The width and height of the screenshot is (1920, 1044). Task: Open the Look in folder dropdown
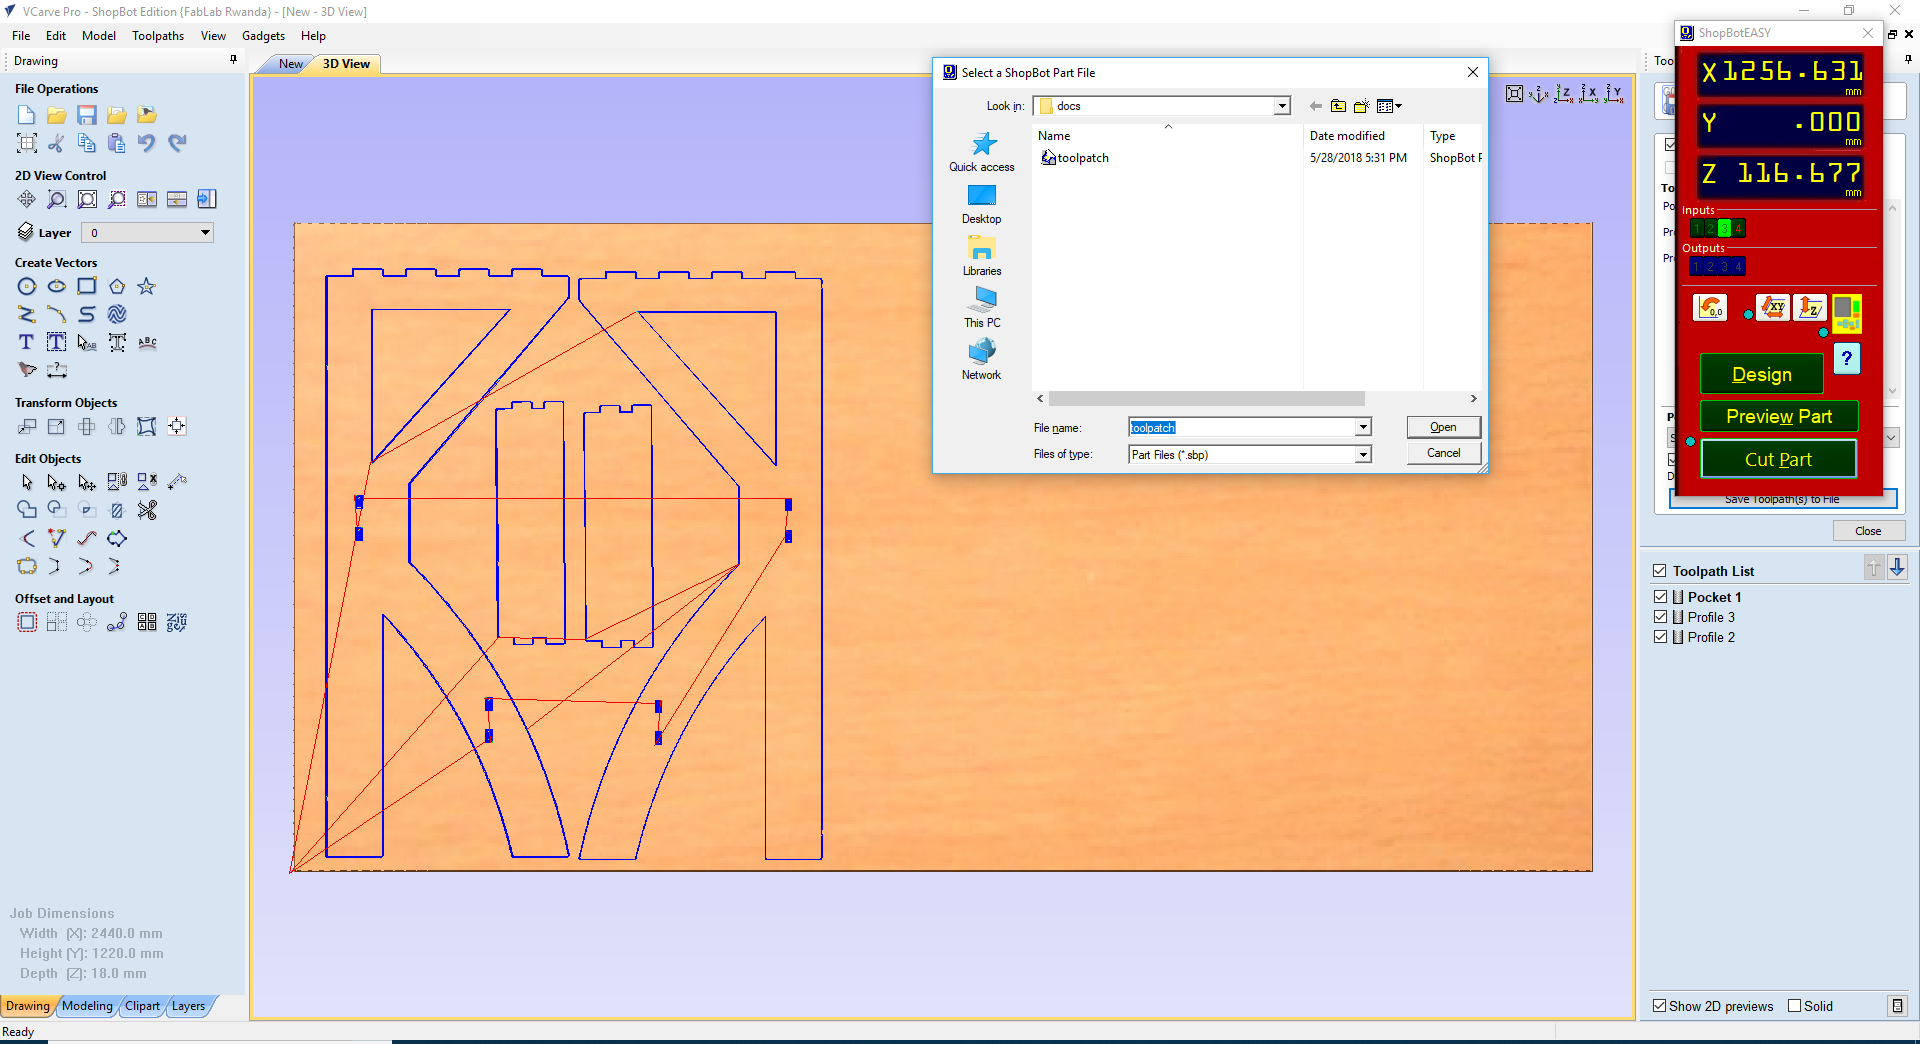[x=1281, y=105]
